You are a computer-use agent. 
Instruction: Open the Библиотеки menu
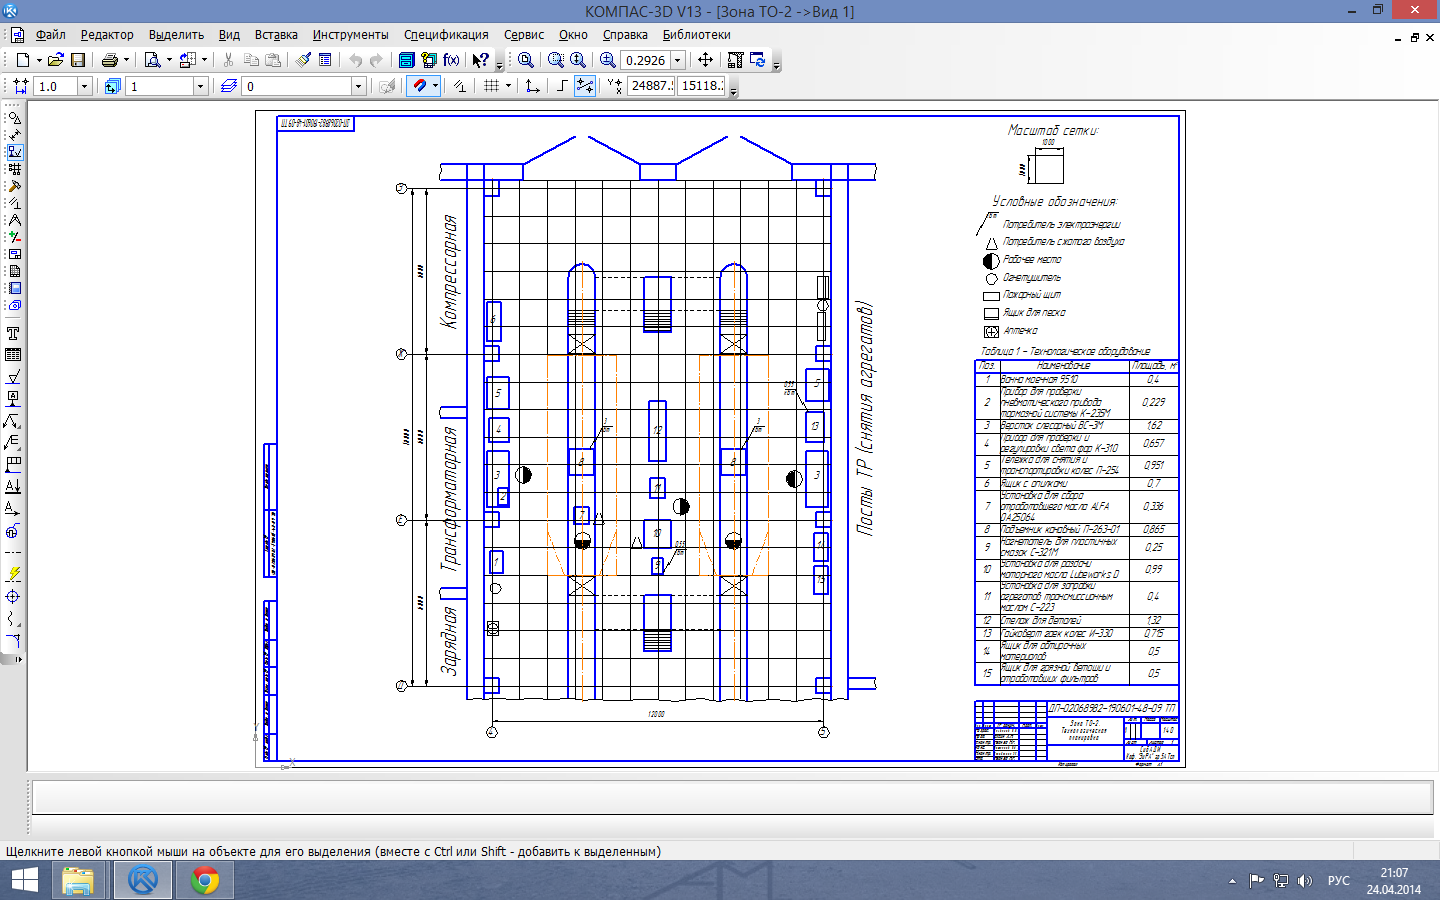(x=696, y=34)
